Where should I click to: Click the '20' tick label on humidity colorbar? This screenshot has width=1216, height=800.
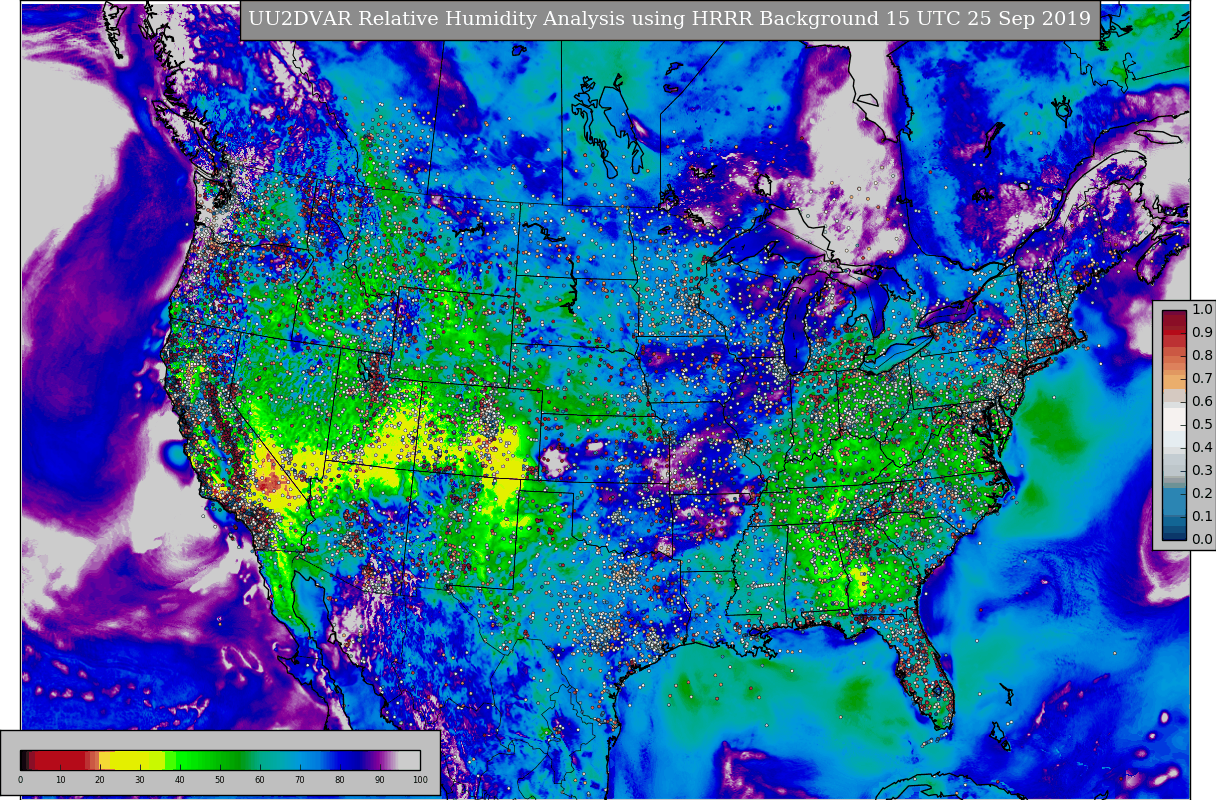click(100, 780)
